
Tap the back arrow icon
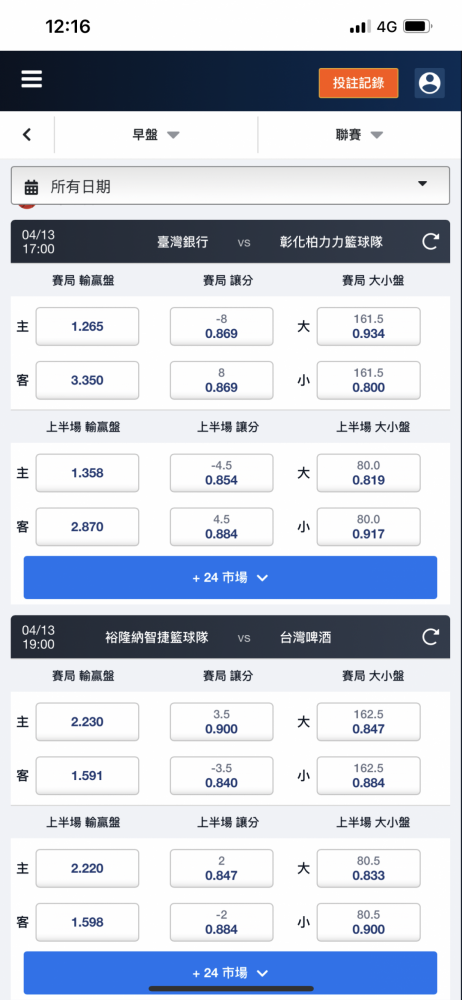click(x=27, y=135)
